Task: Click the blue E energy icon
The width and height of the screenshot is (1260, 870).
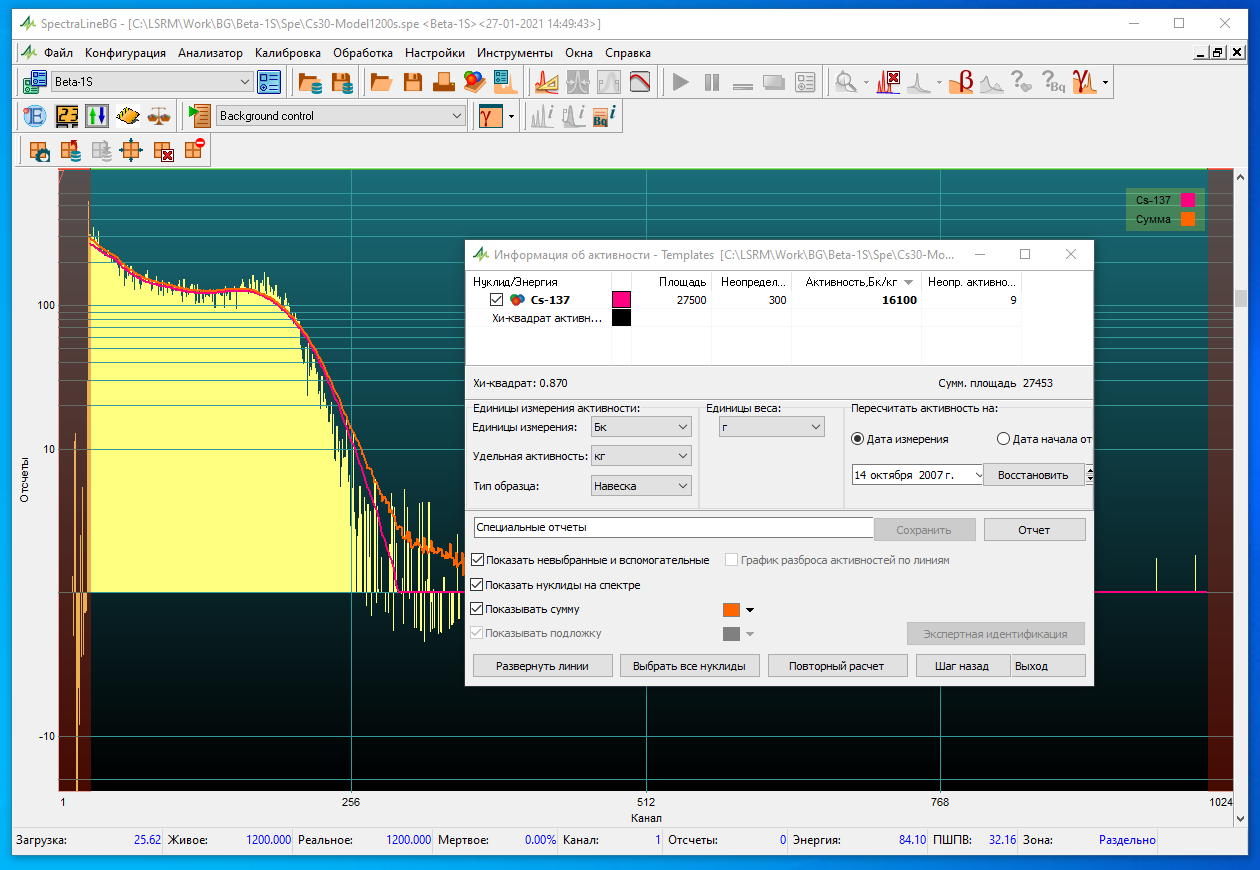Action: [x=36, y=116]
